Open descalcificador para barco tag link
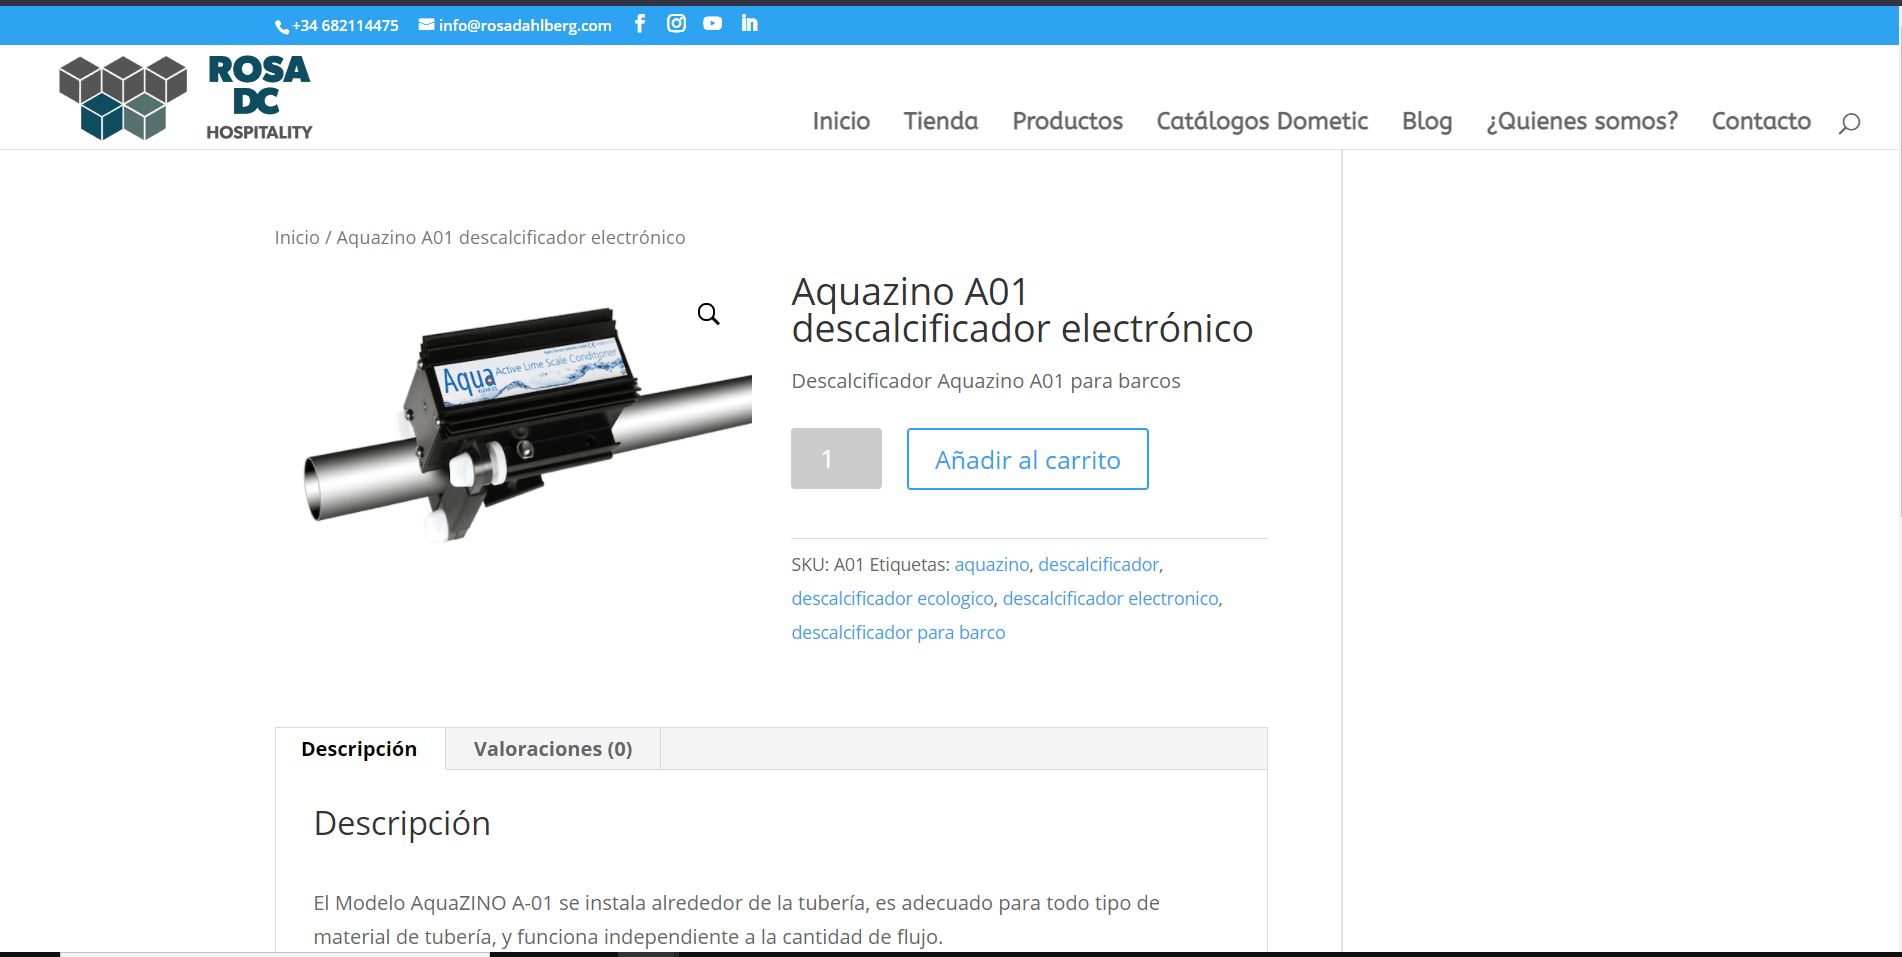The width and height of the screenshot is (1902, 957). coord(898,633)
